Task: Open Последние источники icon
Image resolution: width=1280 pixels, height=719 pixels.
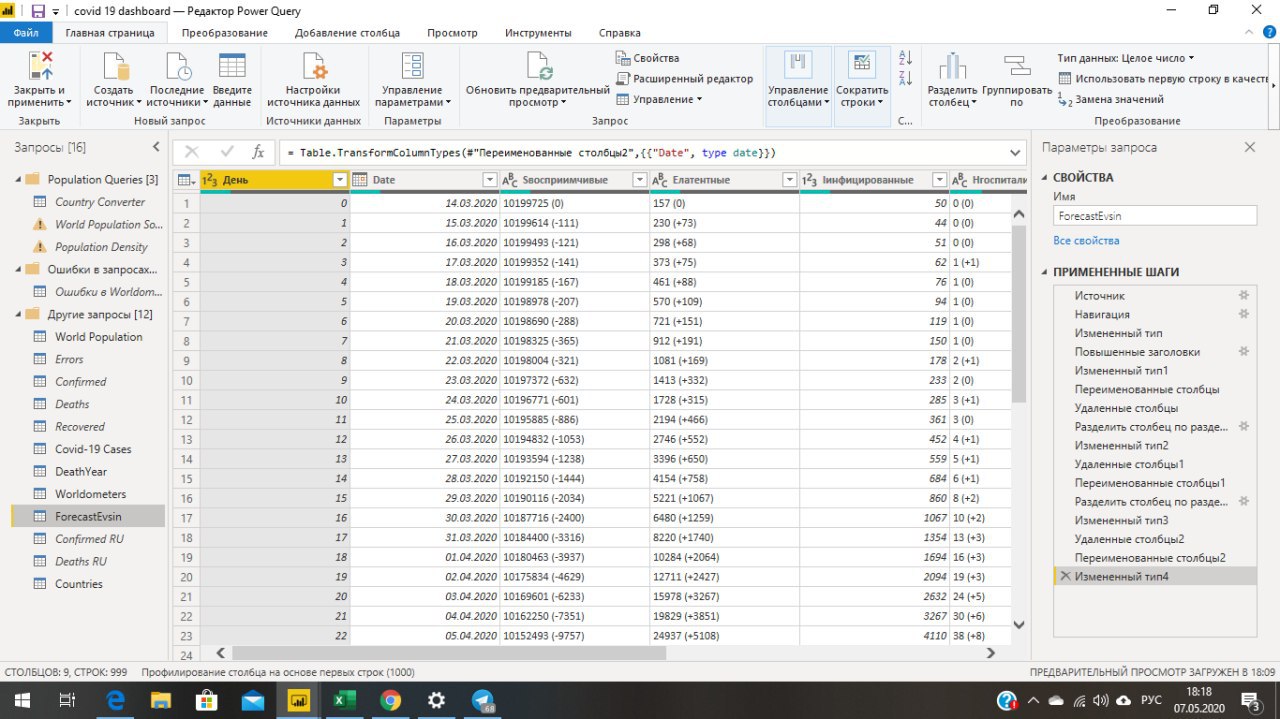Action: click(x=177, y=66)
